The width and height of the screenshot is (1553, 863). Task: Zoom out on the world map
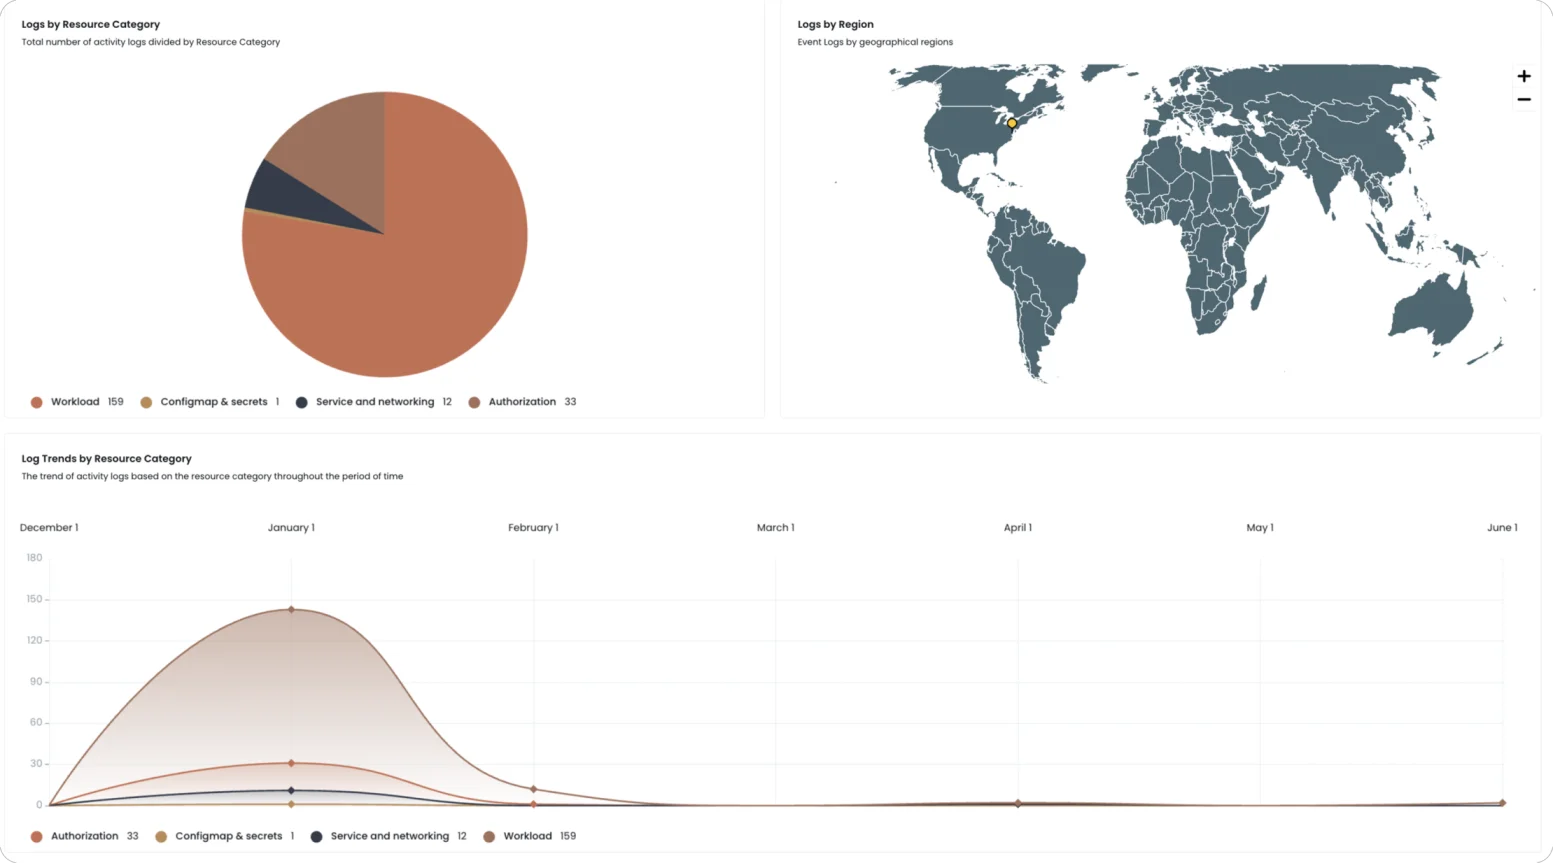point(1523,100)
